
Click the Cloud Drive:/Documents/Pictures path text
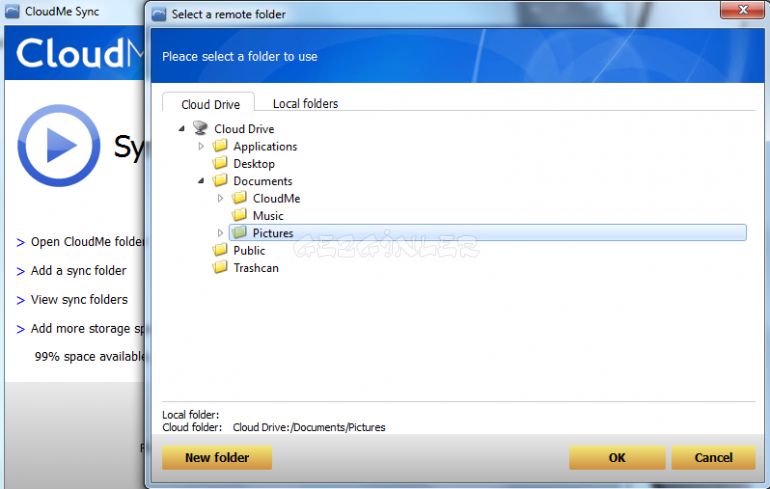click(x=309, y=427)
